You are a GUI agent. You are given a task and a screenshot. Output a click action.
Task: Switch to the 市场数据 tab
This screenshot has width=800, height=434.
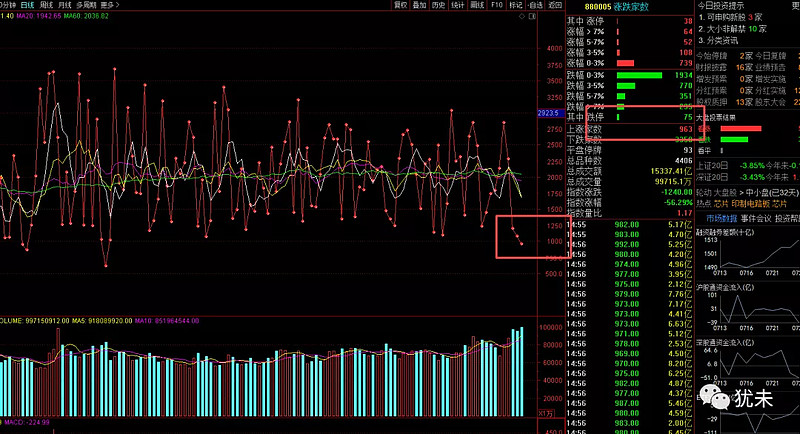[721, 218]
